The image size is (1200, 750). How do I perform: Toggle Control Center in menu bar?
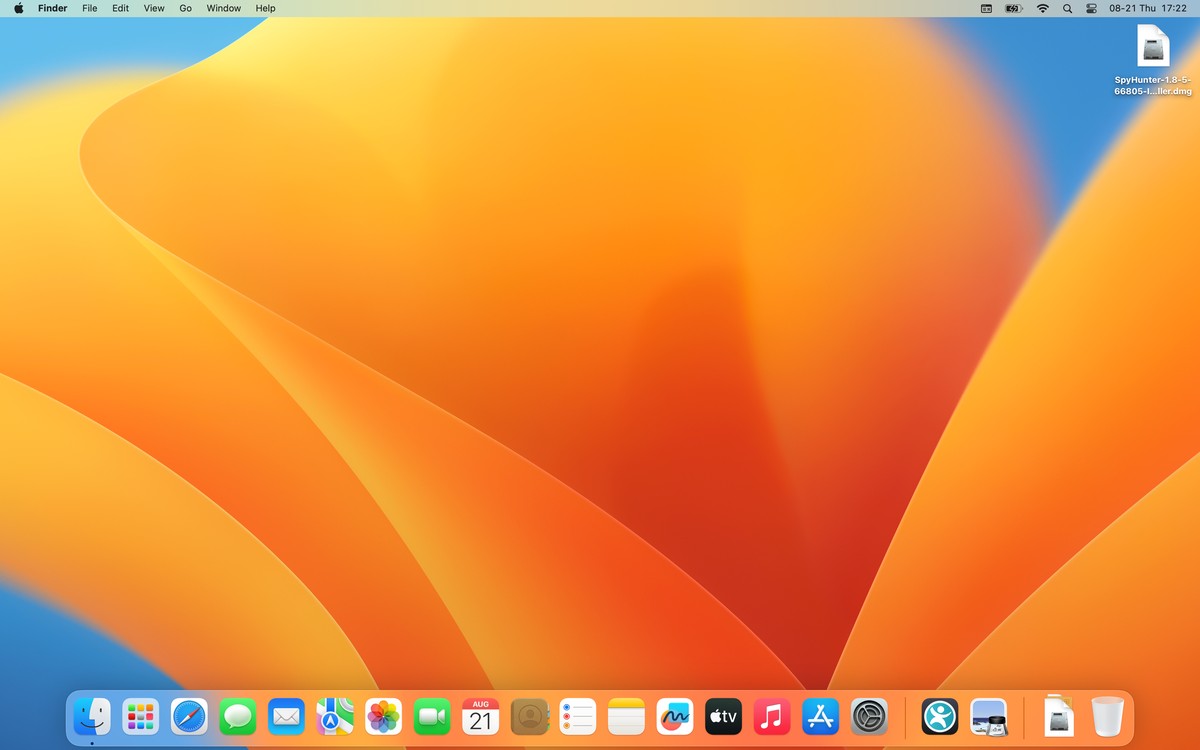pos(1091,8)
